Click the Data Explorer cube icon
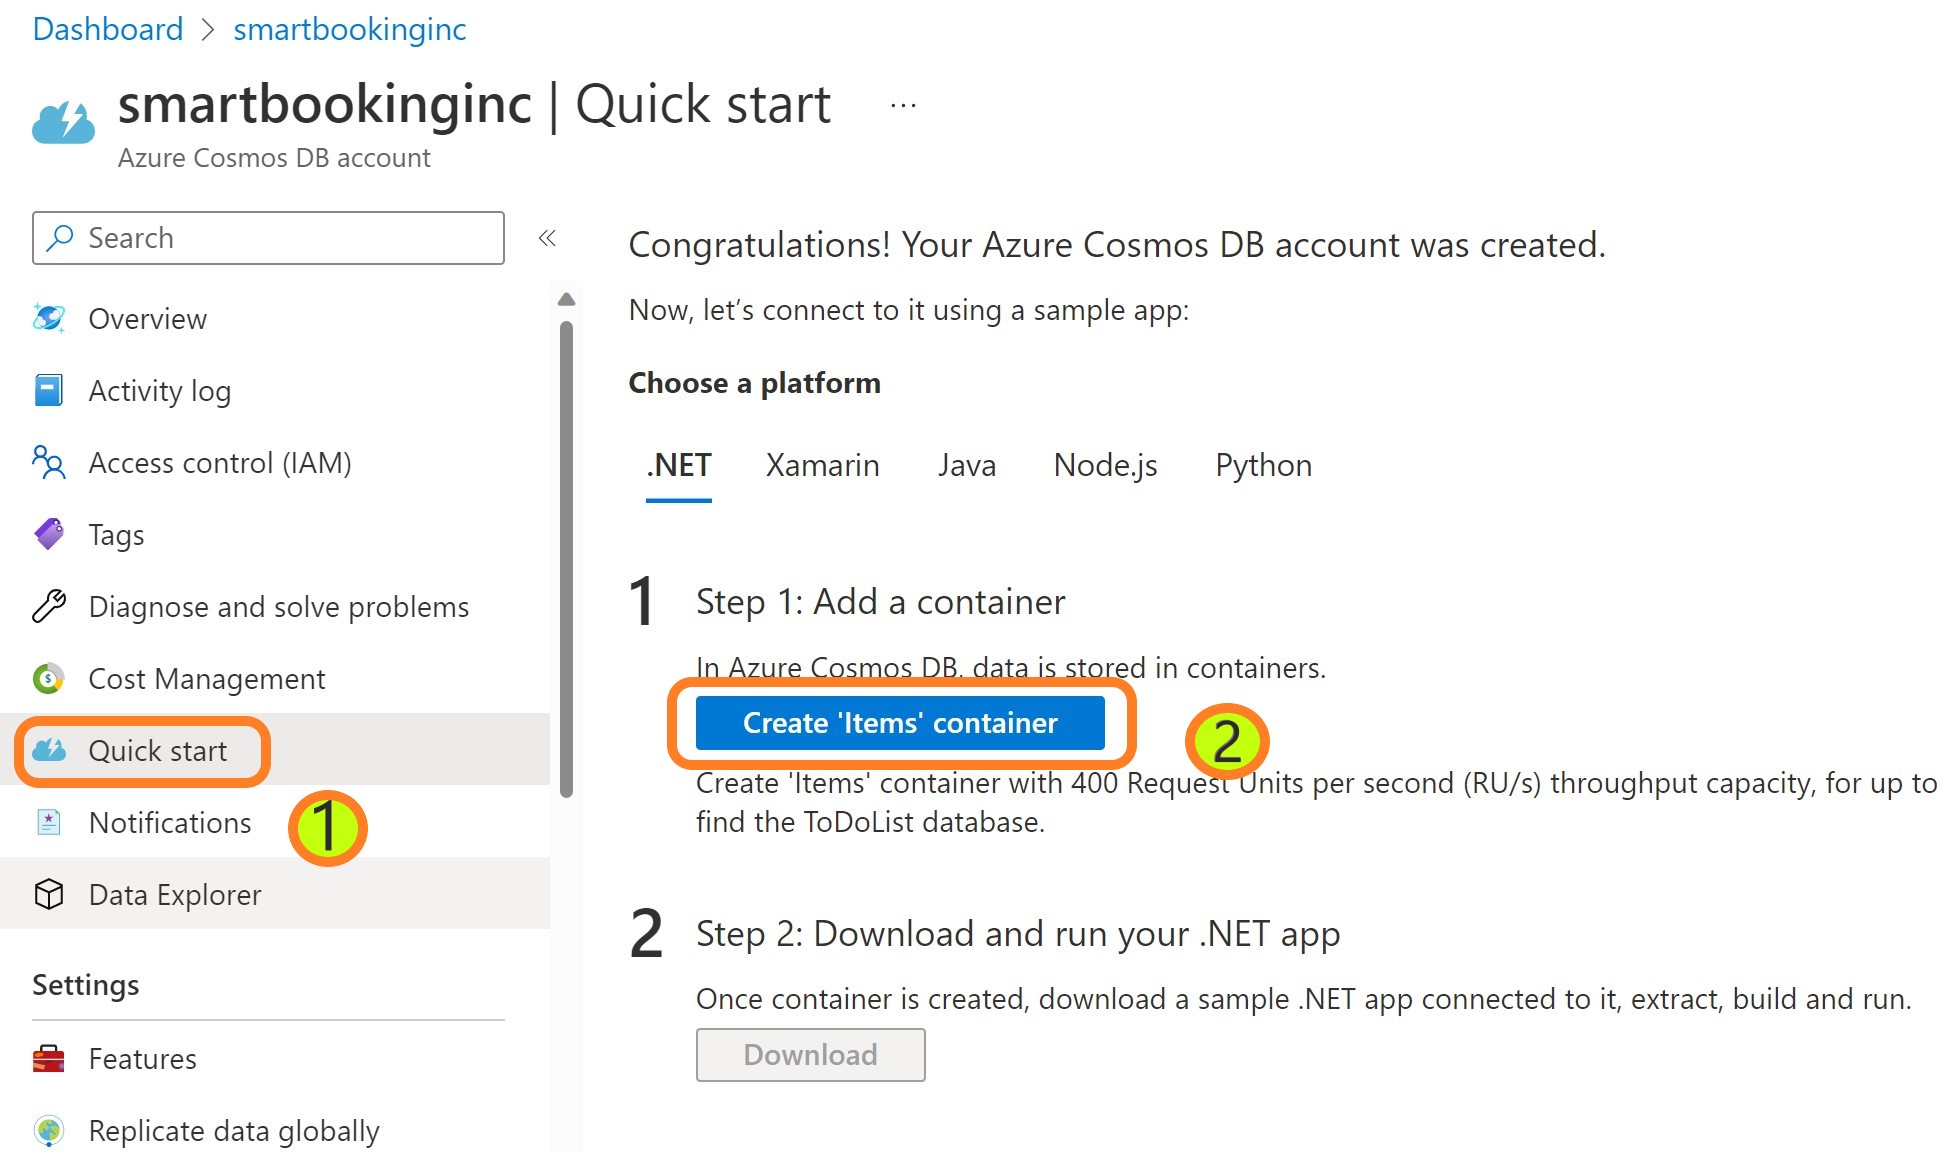Viewport: 1942px width, 1152px height. 48,894
